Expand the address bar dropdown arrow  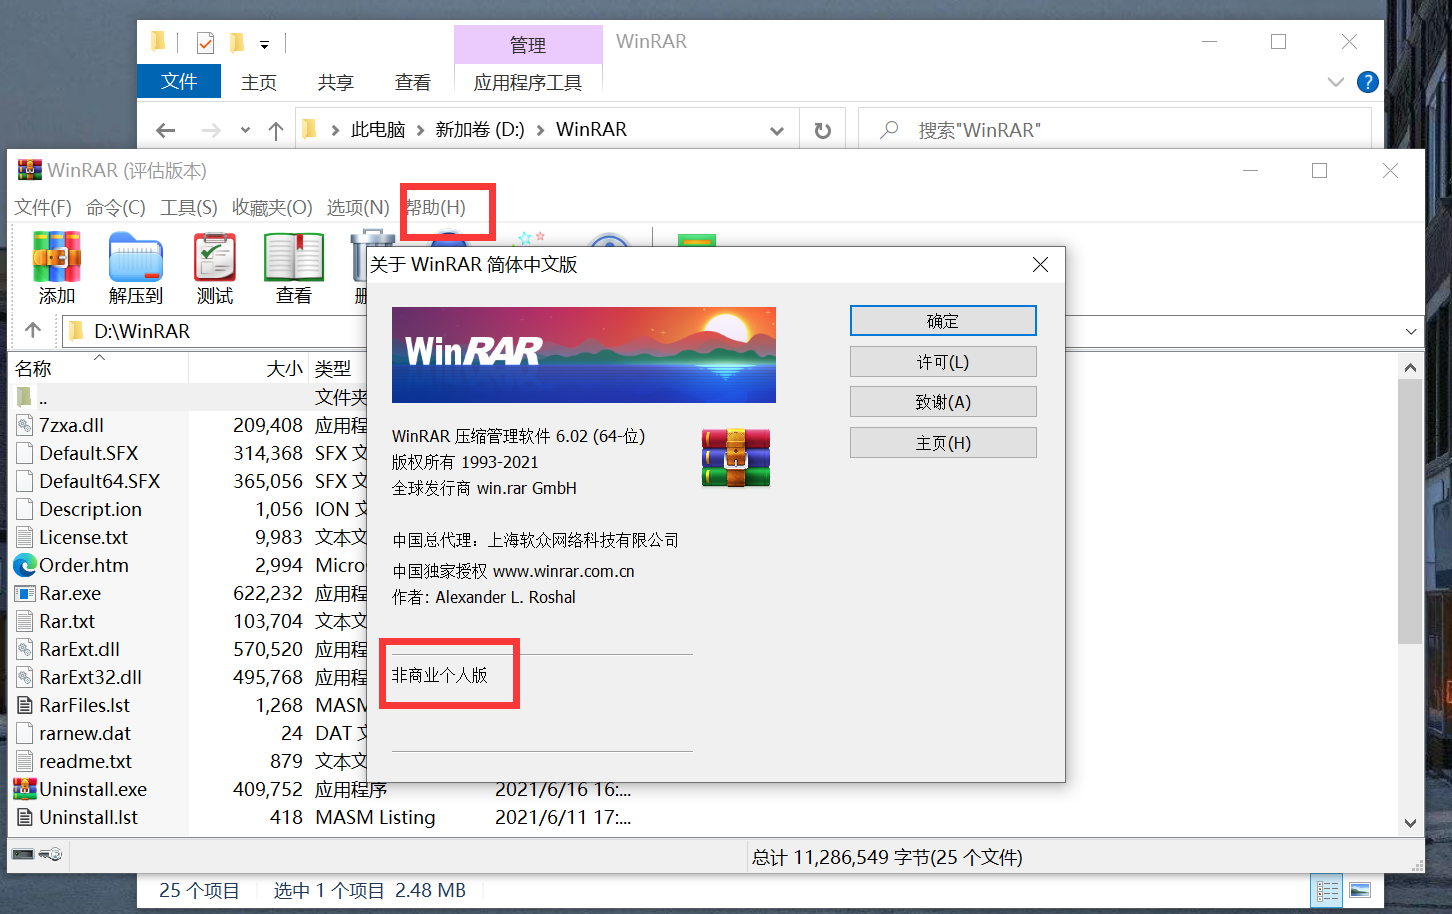pyautogui.click(x=777, y=129)
